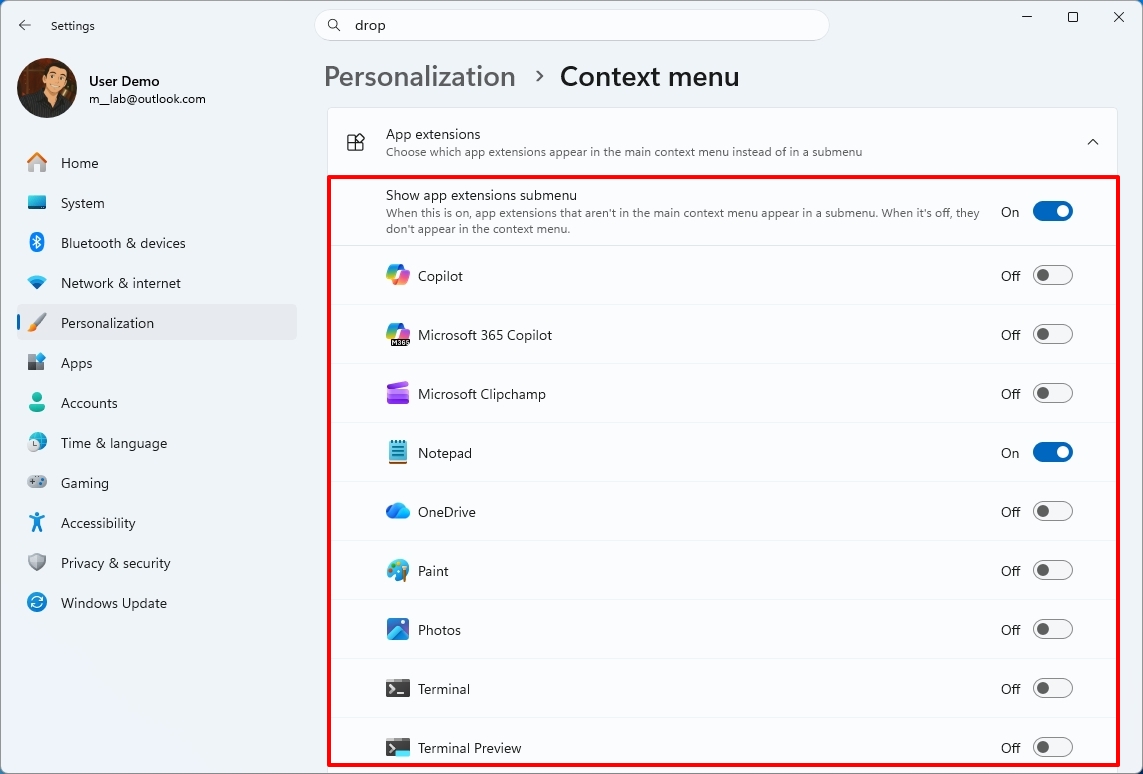Click the m__lab@outlook.com account email
This screenshot has width=1143, height=774.
[147, 99]
